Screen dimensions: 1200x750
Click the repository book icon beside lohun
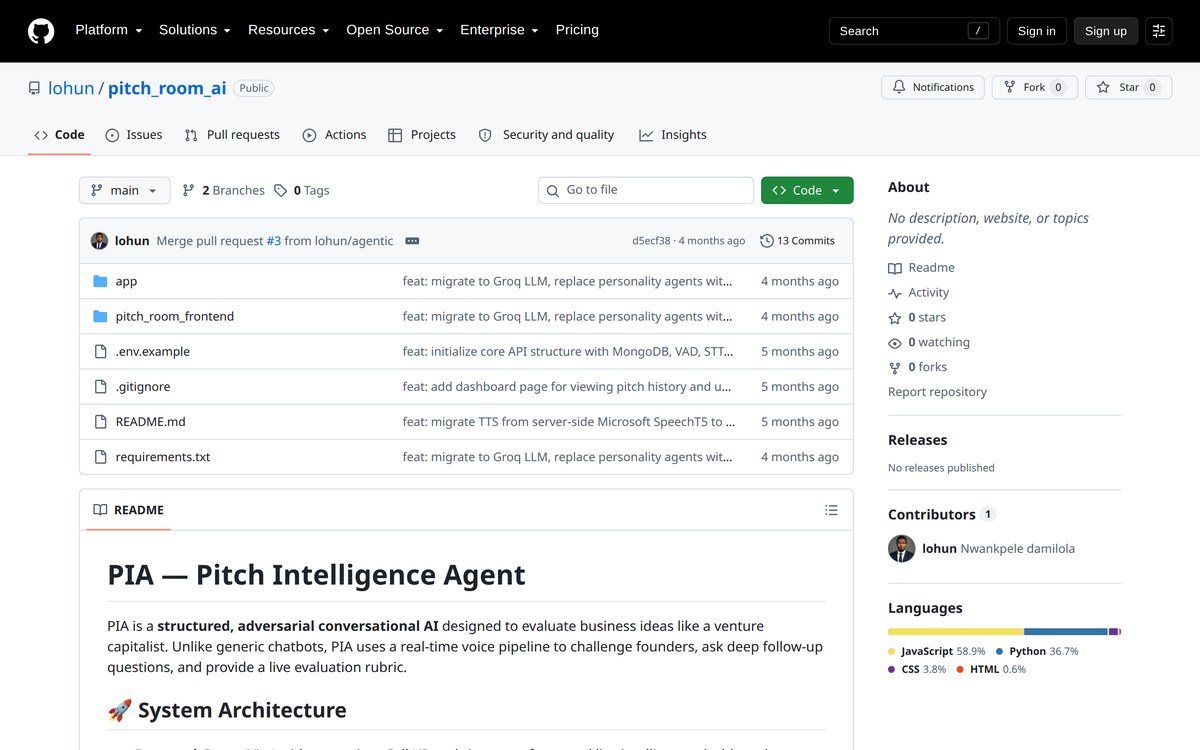click(x=35, y=88)
